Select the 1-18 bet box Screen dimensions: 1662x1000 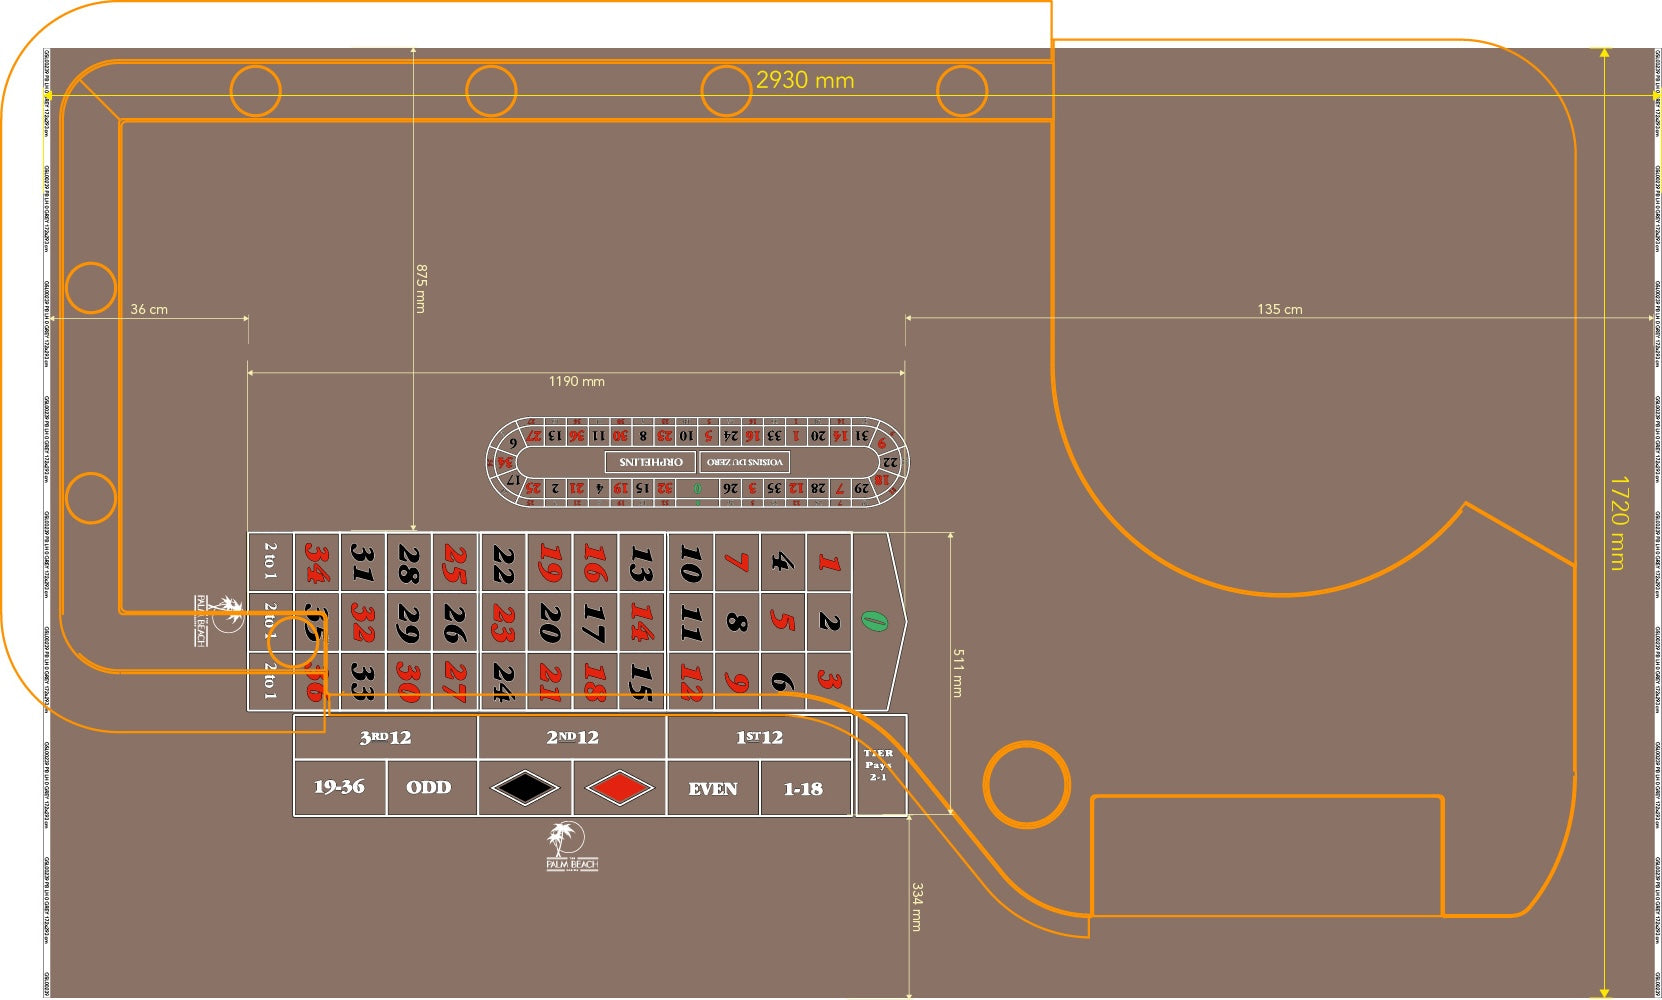804,788
